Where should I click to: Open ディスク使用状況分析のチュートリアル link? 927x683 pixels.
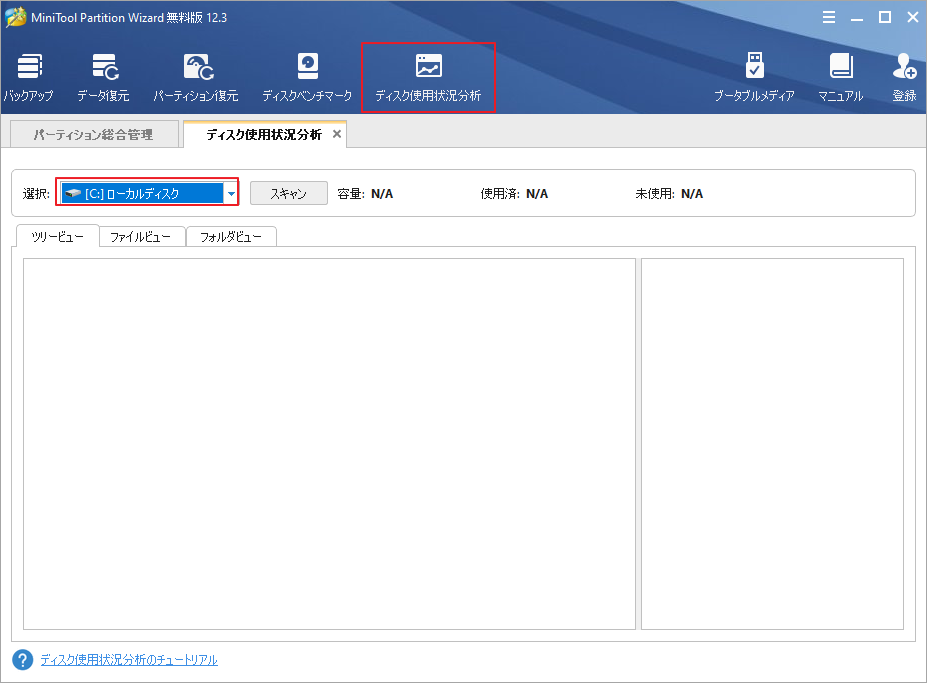pyautogui.click(x=129, y=660)
